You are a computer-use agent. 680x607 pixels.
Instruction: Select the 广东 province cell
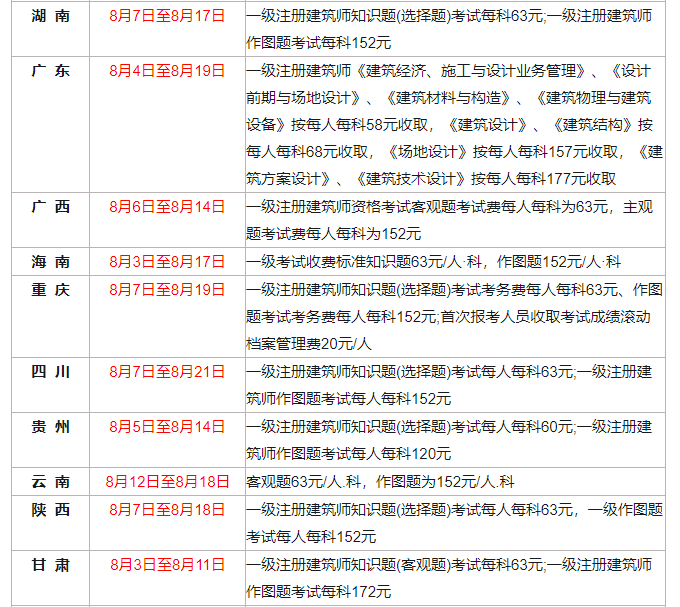tap(50, 71)
